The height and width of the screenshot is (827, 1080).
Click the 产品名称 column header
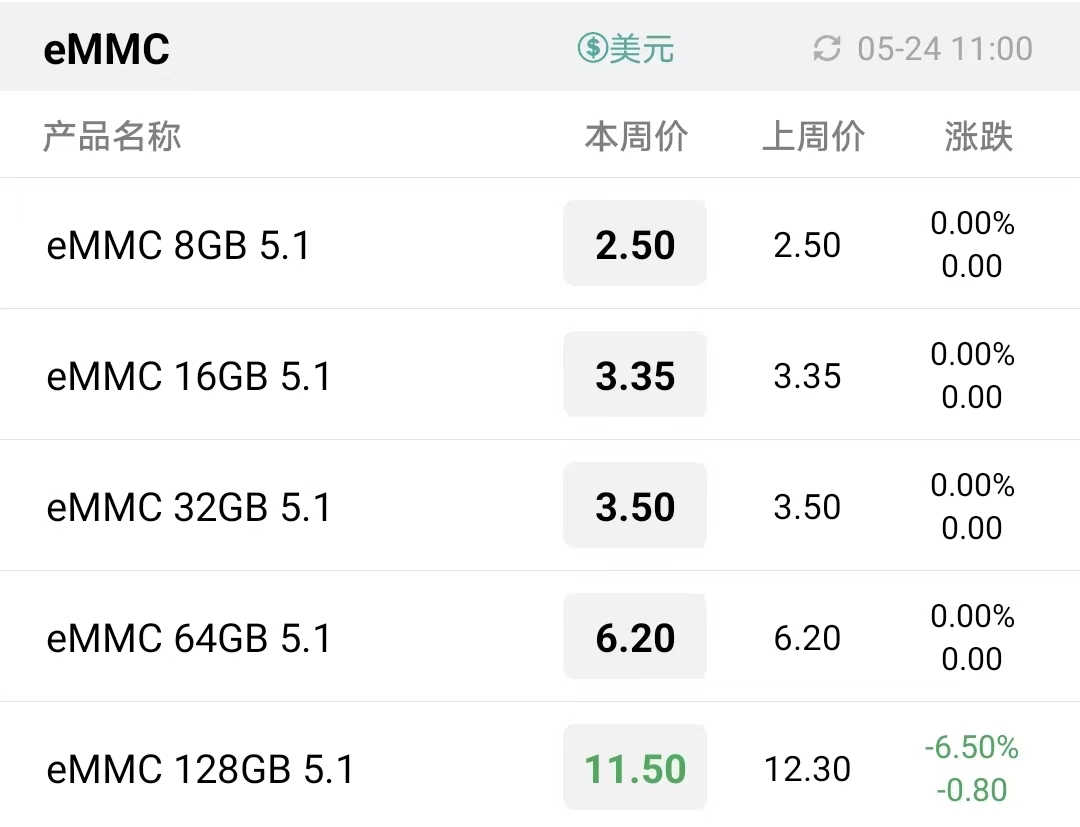pos(112,136)
